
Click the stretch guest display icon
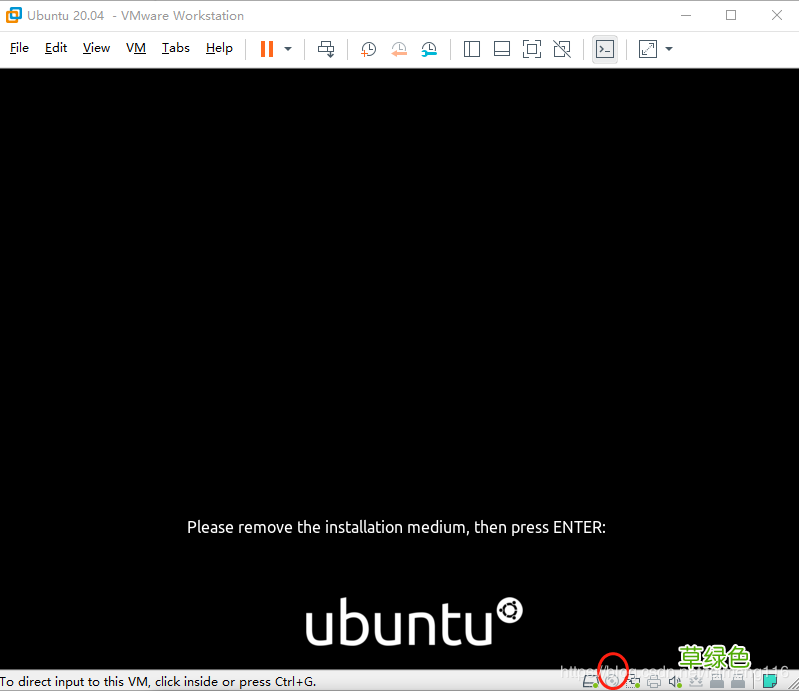tap(648, 49)
